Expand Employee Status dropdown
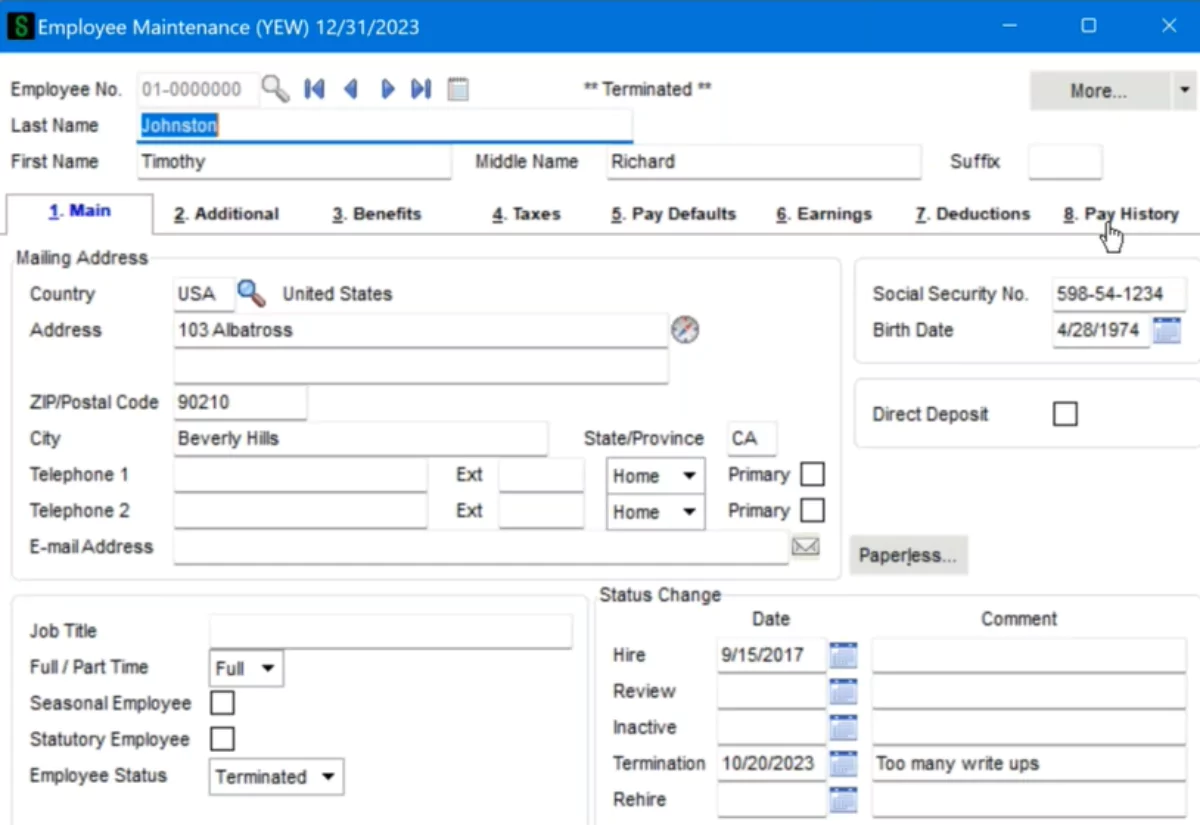This screenshot has height=825, width=1200. point(276,776)
